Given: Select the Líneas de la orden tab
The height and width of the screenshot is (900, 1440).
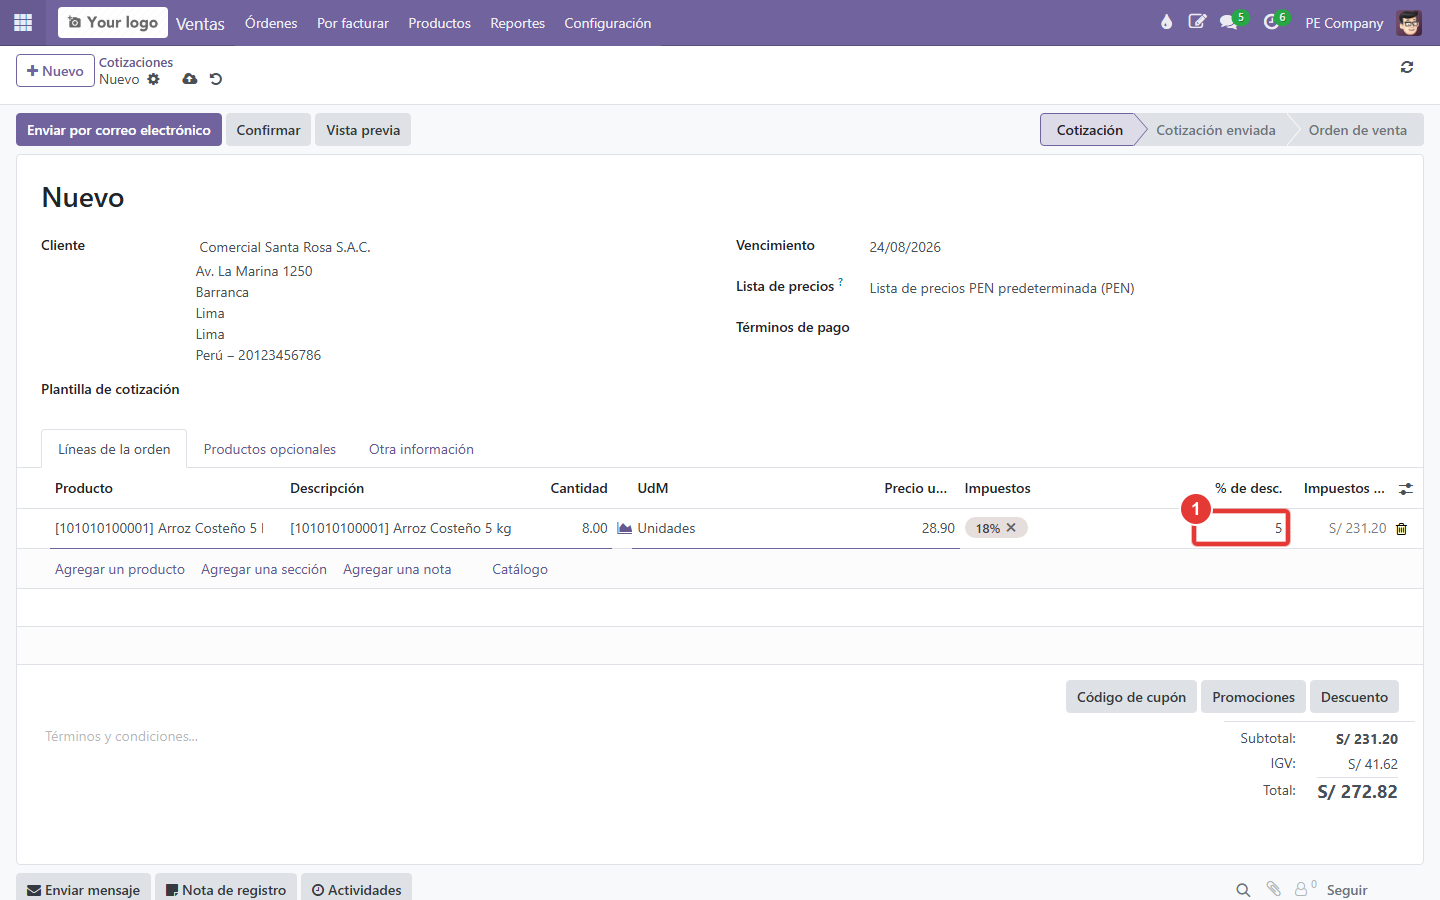Looking at the screenshot, I should (x=114, y=449).
